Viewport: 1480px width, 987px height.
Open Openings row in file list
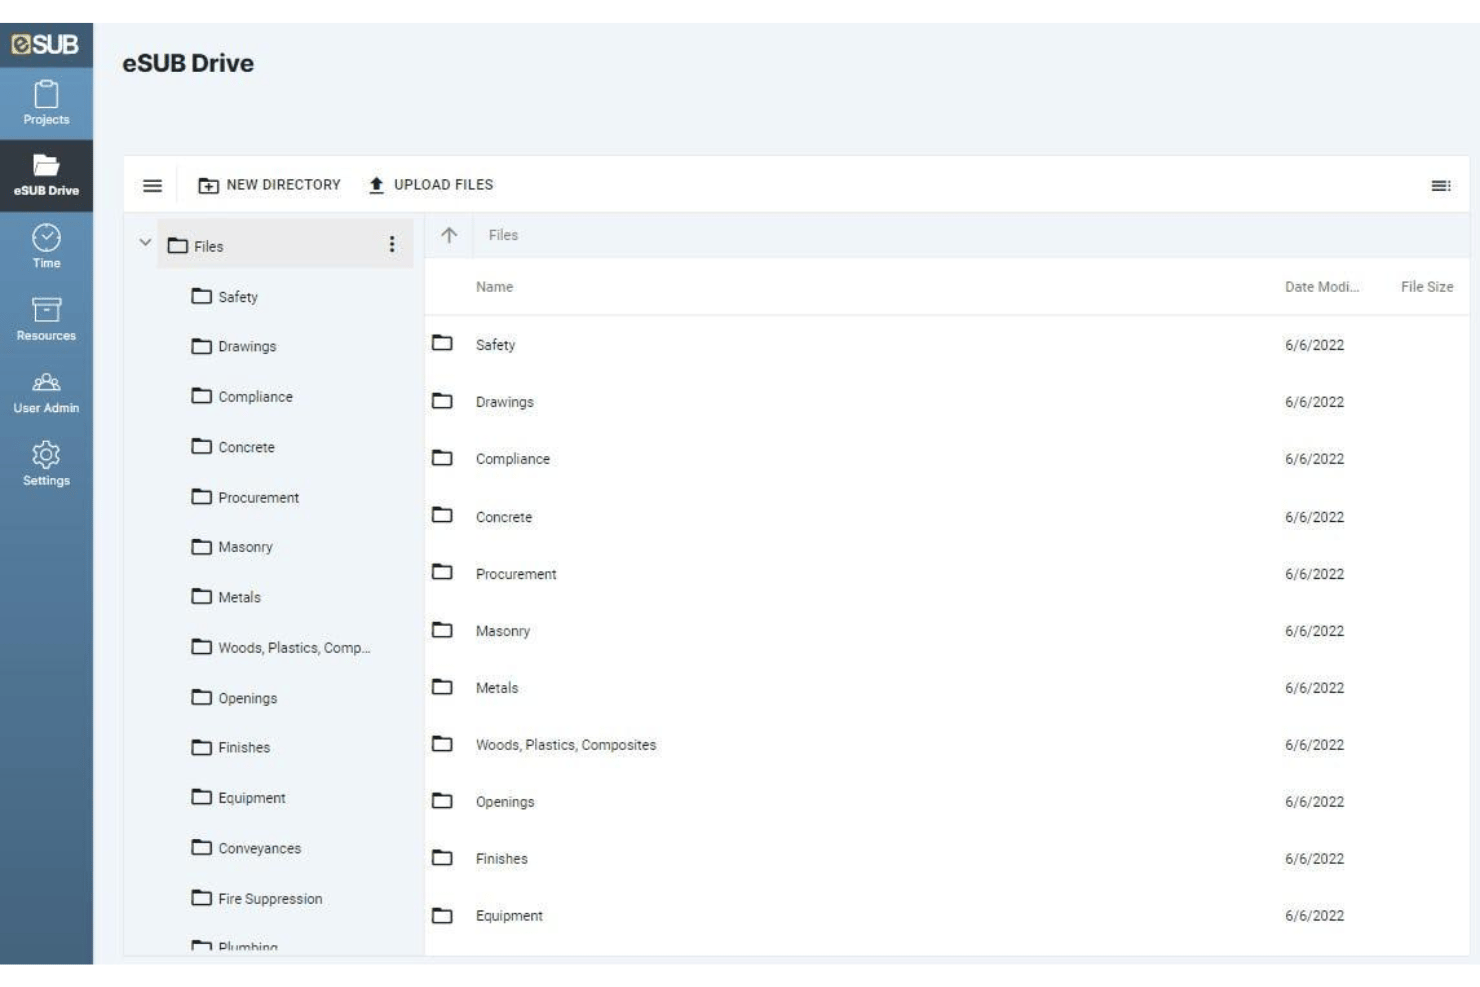(x=947, y=802)
